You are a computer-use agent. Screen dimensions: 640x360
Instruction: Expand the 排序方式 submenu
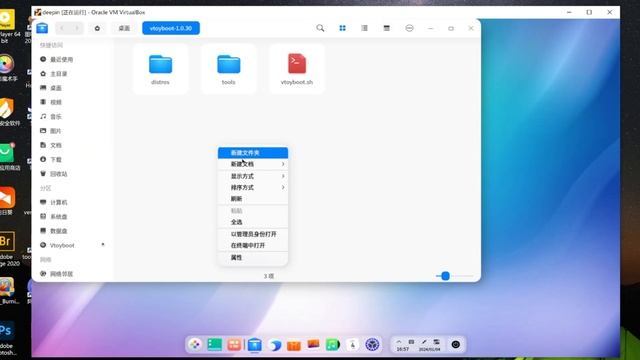tap(253, 188)
